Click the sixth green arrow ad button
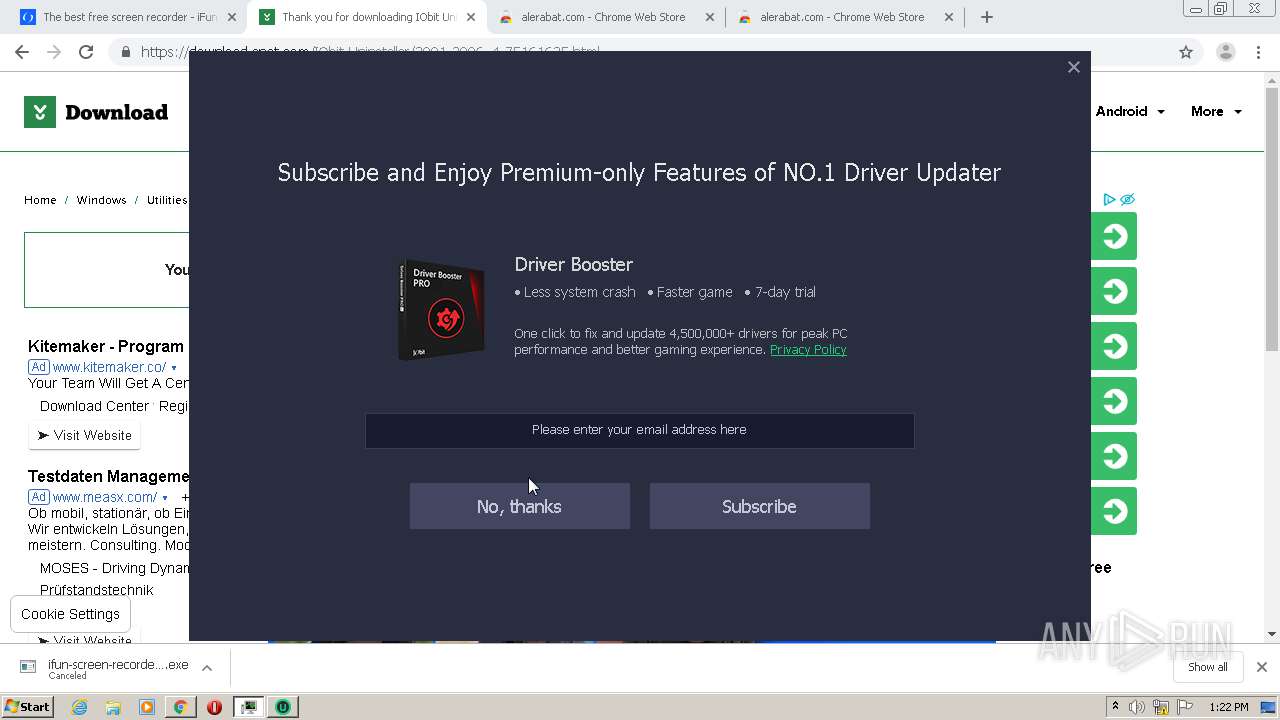Viewport: 1280px width, 720px height. click(1114, 511)
